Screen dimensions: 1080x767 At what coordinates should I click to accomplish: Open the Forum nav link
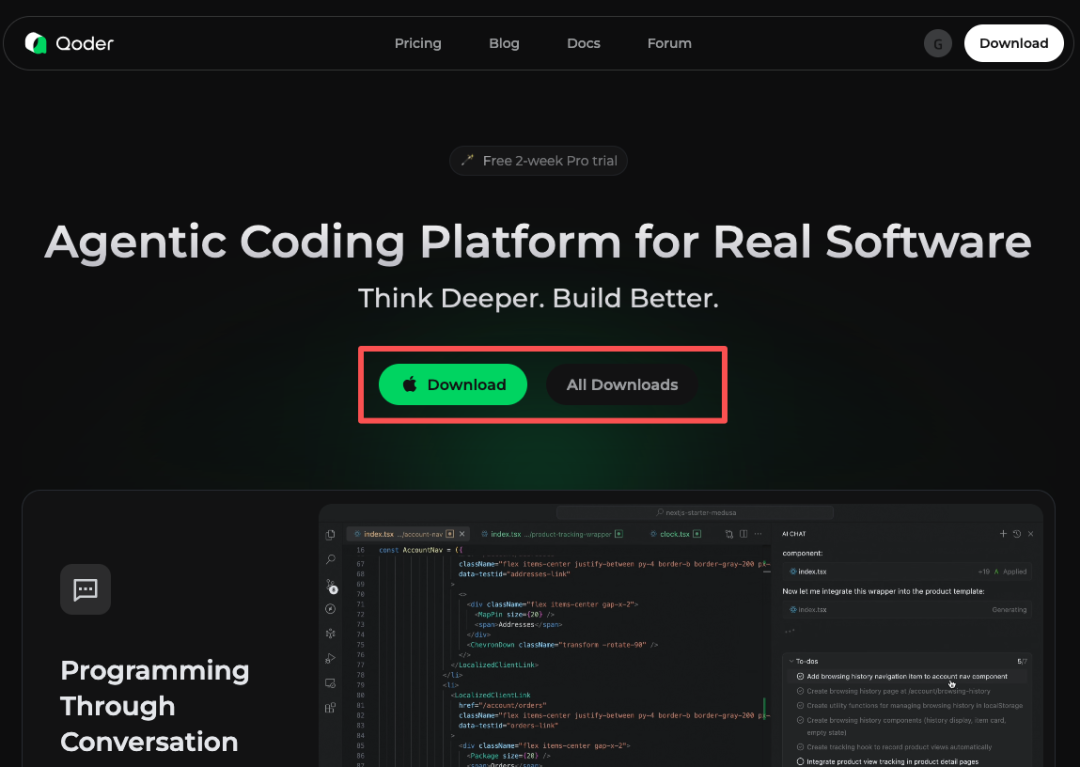point(669,43)
